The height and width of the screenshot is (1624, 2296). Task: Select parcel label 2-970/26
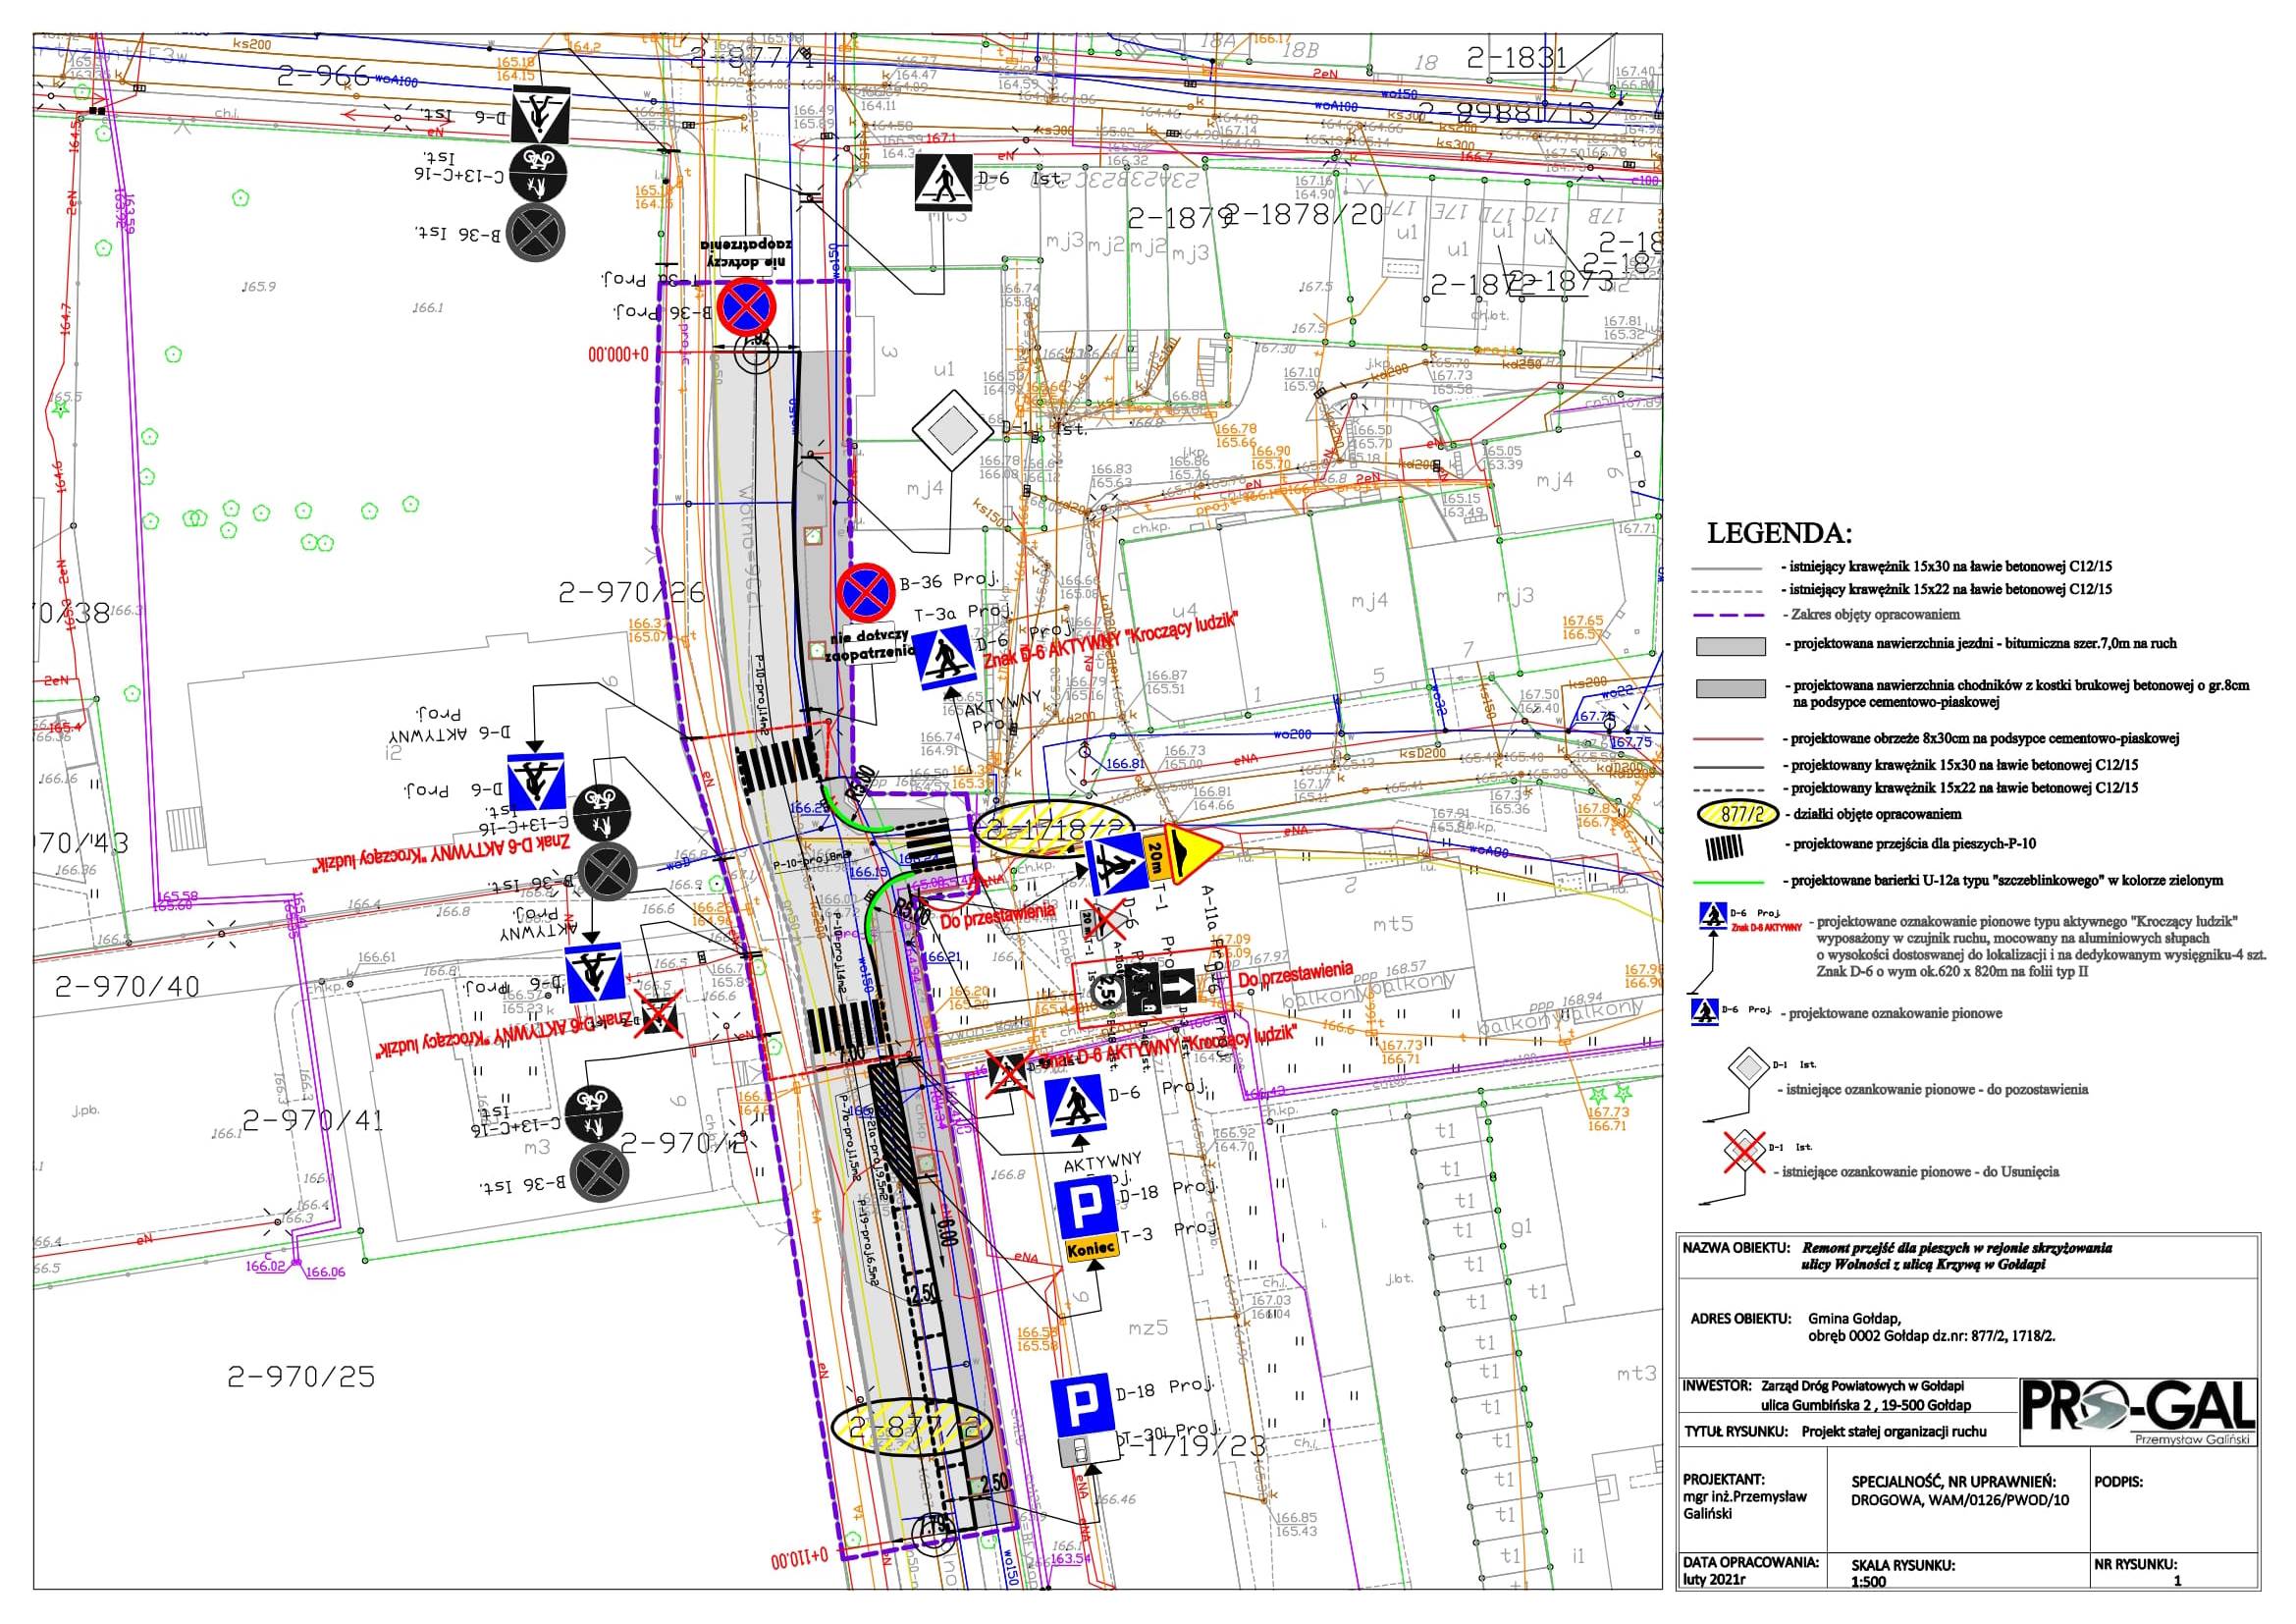[x=632, y=593]
